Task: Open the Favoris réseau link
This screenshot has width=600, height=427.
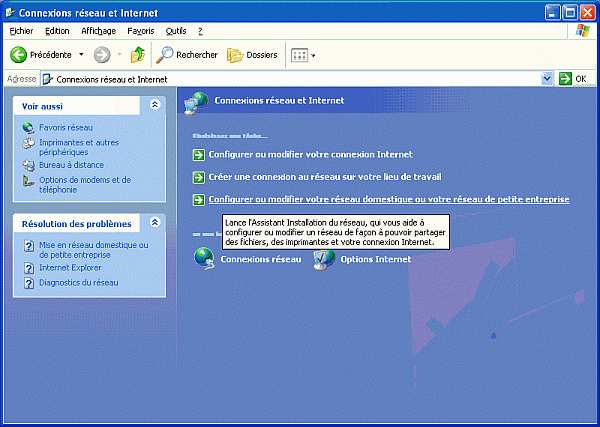Action: (x=66, y=128)
